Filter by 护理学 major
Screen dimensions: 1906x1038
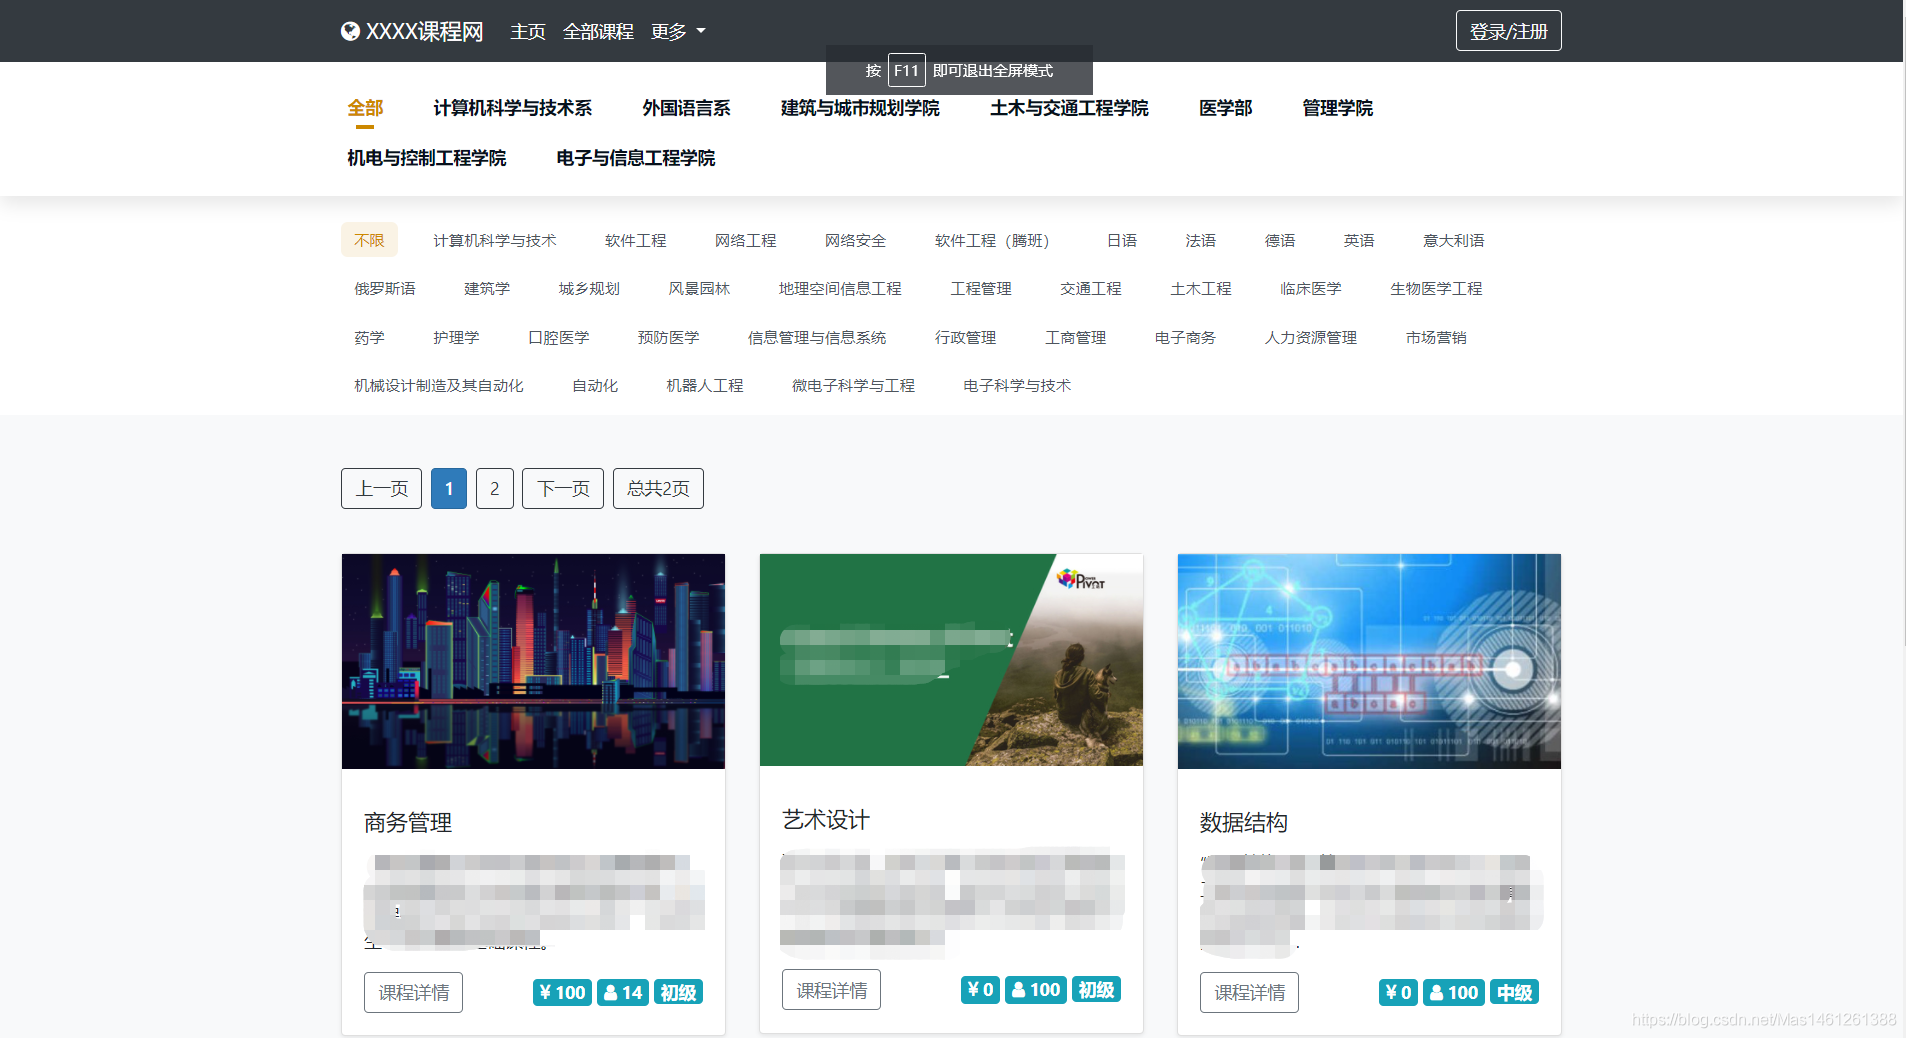click(x=456, y=337)
